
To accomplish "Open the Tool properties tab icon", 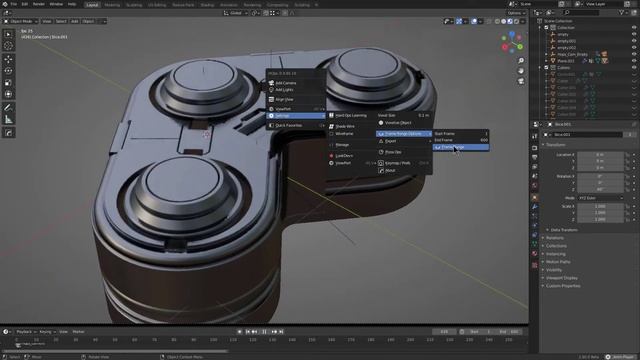I will point(535,136).
